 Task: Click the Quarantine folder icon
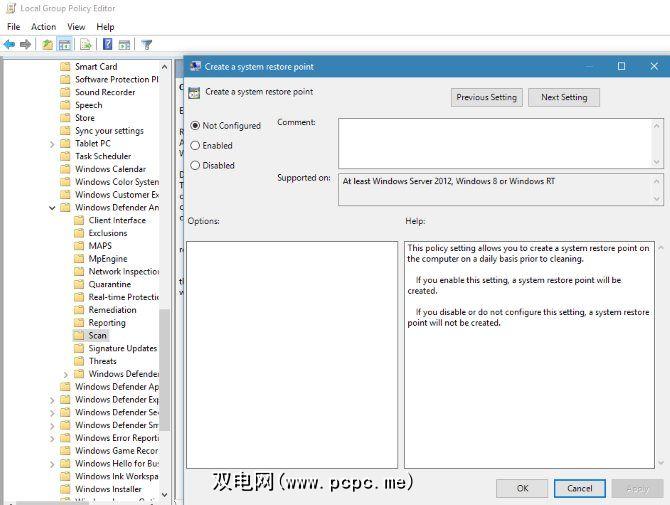pos(79,285)
